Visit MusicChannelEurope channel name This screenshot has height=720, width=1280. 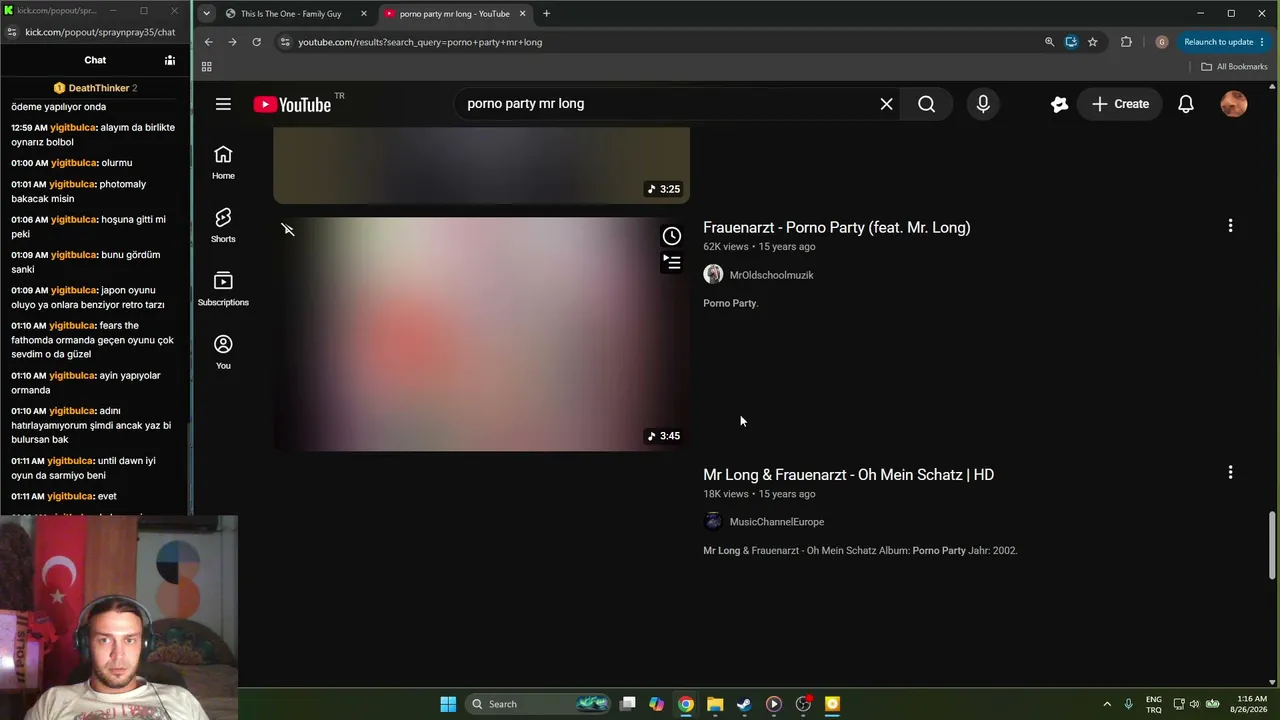[777, 522]
